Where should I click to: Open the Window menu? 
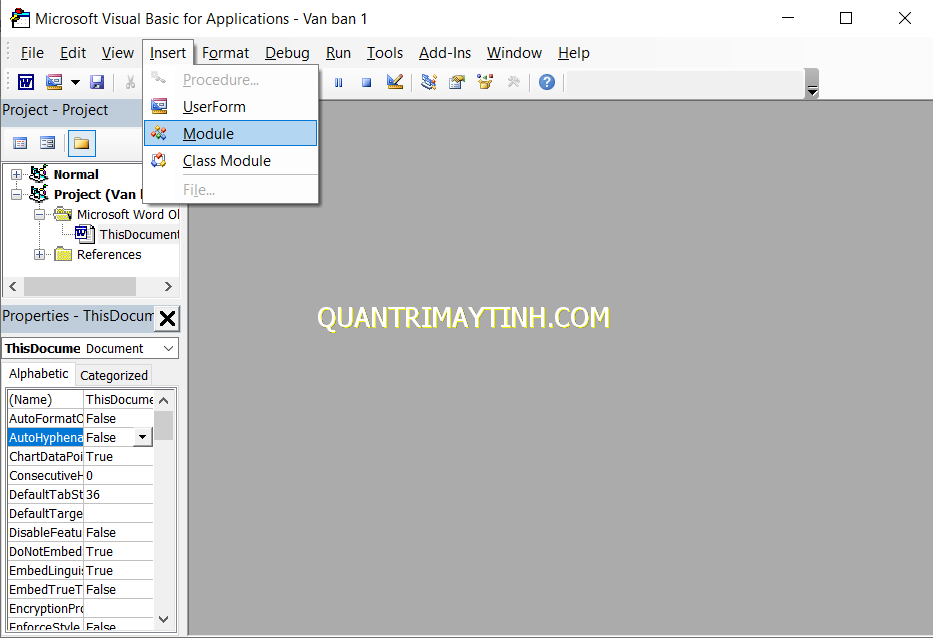point(514,53)
